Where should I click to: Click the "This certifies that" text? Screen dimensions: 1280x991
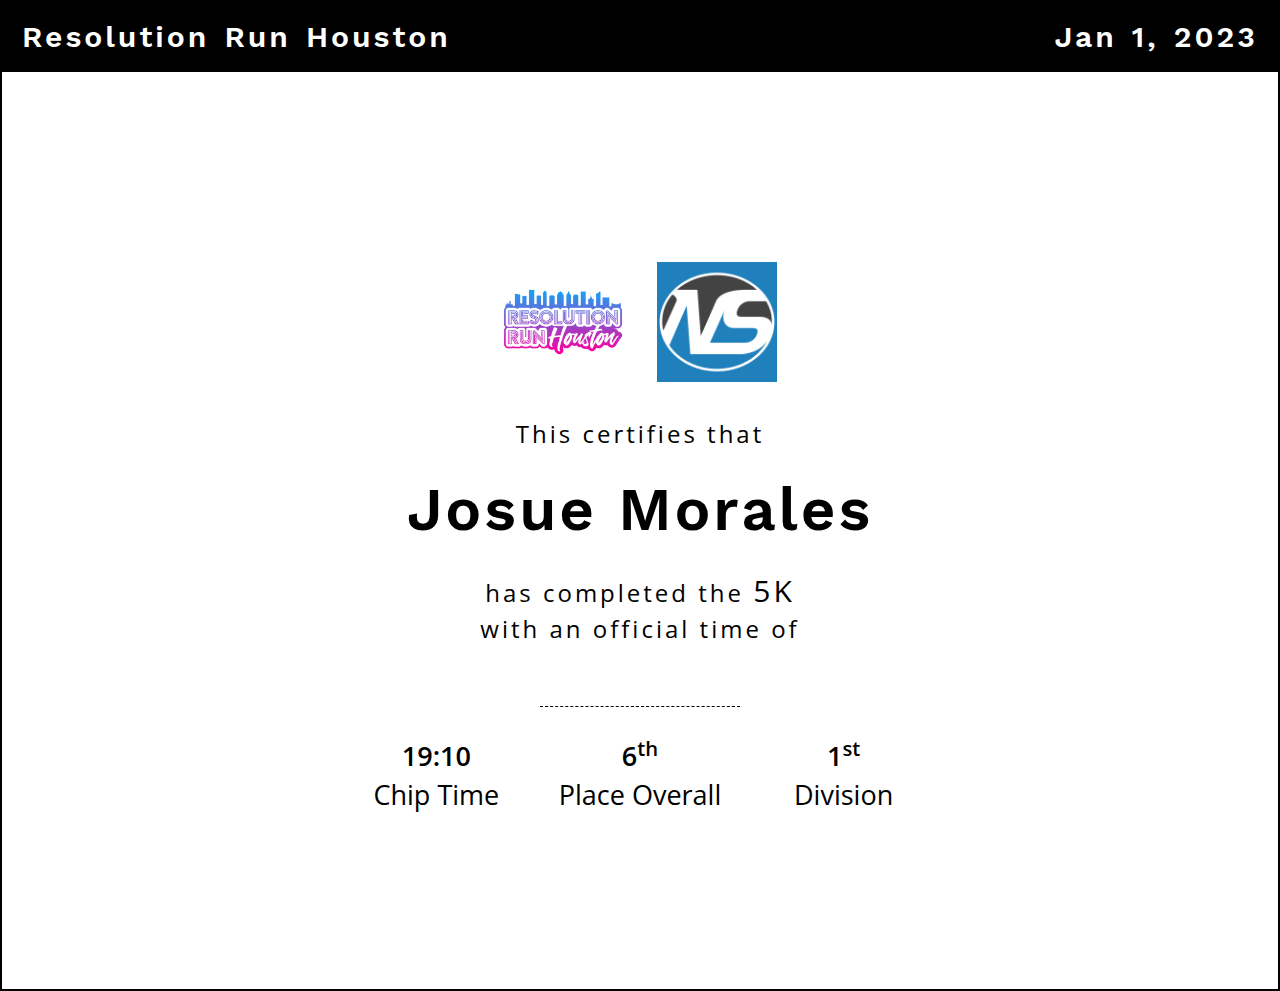(x=639, y=435)
